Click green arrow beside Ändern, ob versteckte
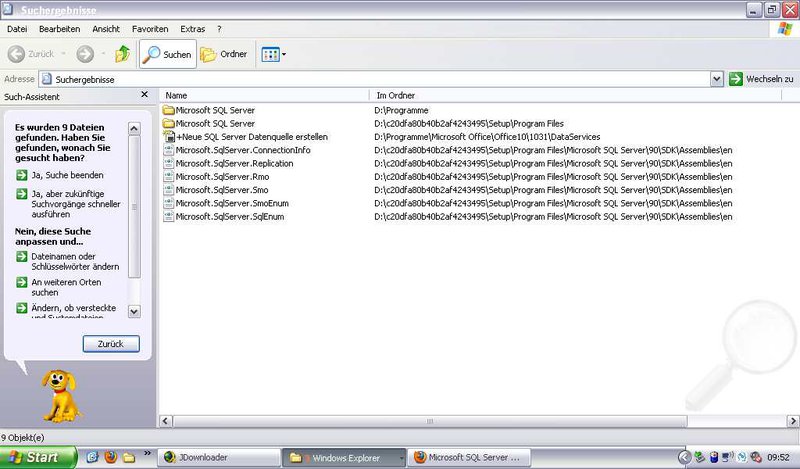The width and height of the screenshot is (800, 469). point(21,308)
